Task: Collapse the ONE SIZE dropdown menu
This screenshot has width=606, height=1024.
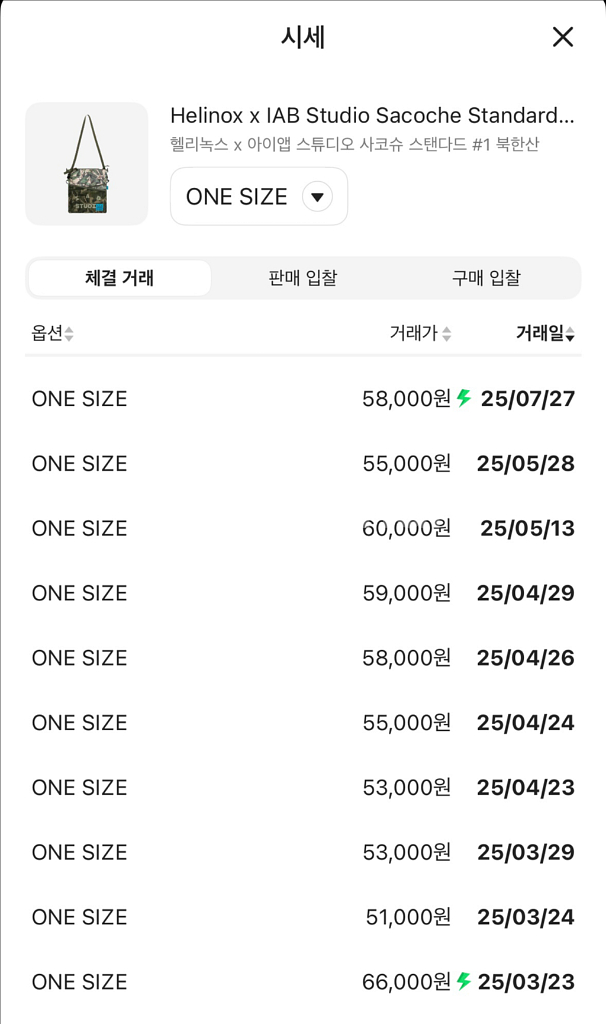Action: [317, 196]
